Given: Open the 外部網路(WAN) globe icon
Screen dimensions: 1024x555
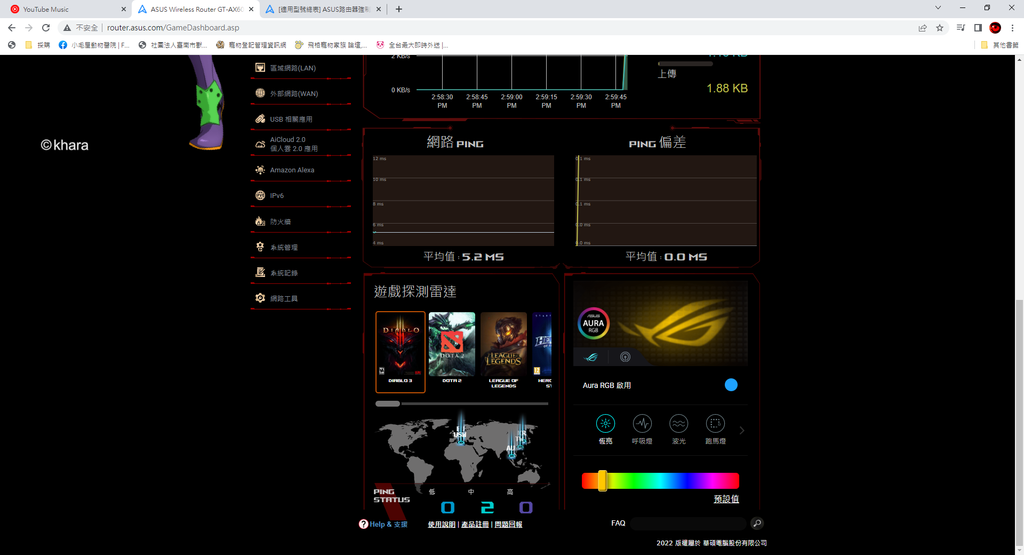Looking at the screenshot, I should point(260,93).
